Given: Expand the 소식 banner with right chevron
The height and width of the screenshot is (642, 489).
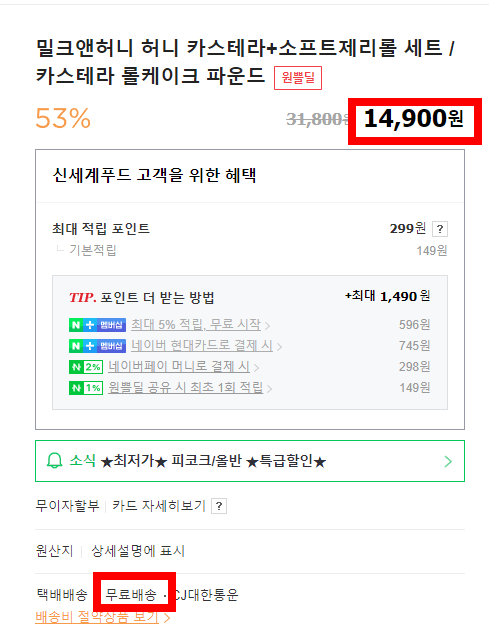Looking at the screenshot, I should tap(448, 461).
